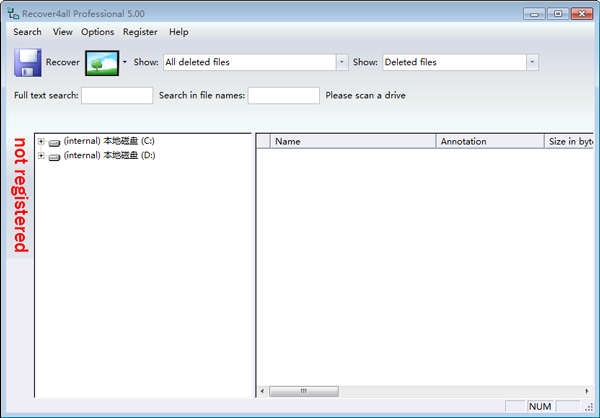Click the scrollbar left arrow

tap(262, 391)
